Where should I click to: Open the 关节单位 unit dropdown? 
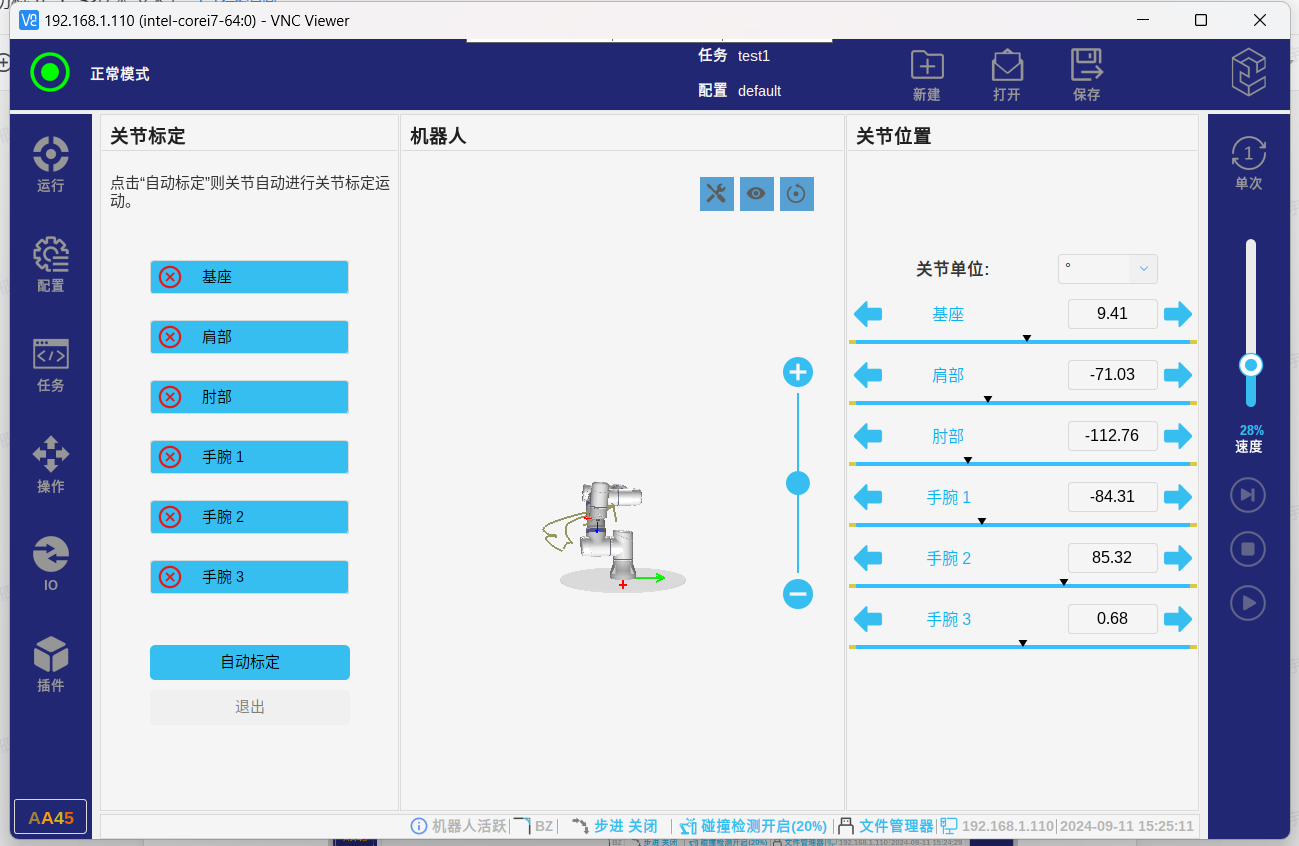[x=1107, y=268]
